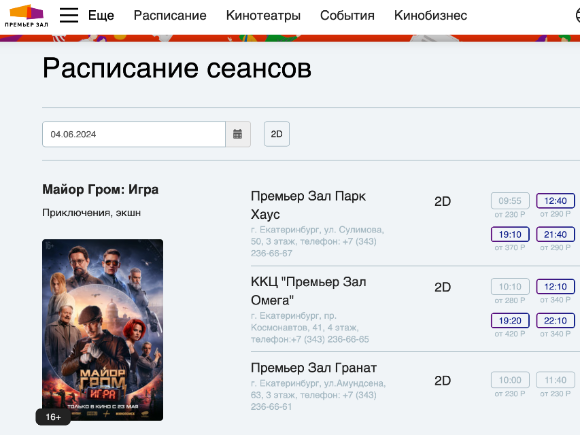Toggle the 2D format filter
Screen dimensions: 580x435
[277, 134]
